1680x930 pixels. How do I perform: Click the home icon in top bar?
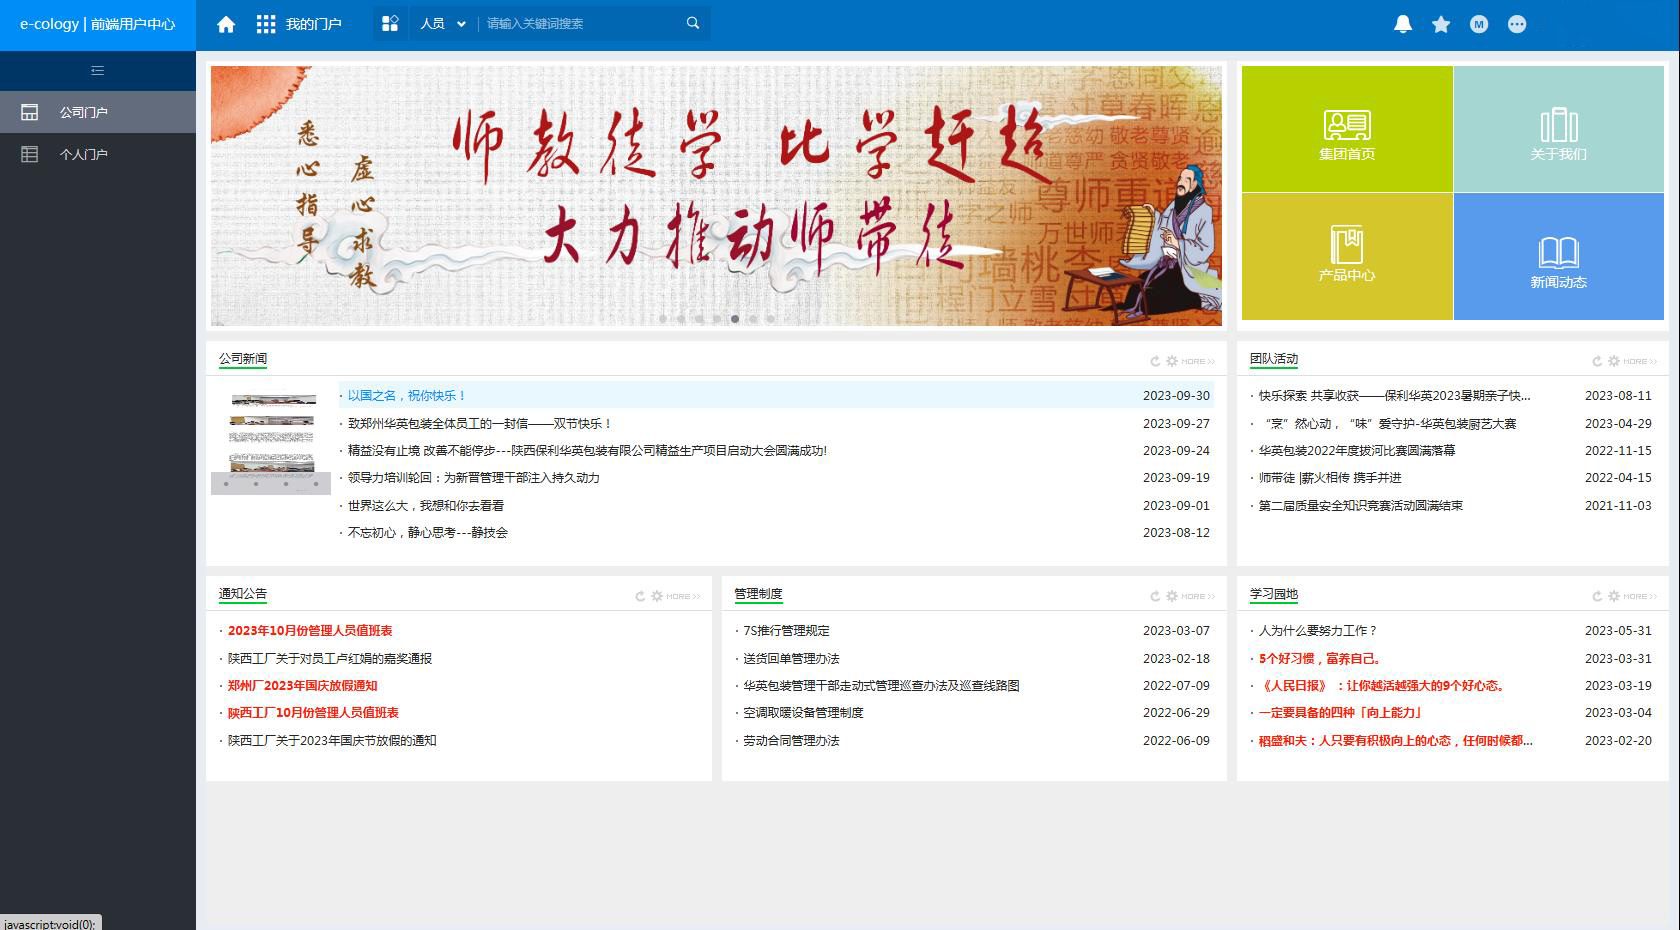[226, 24]
